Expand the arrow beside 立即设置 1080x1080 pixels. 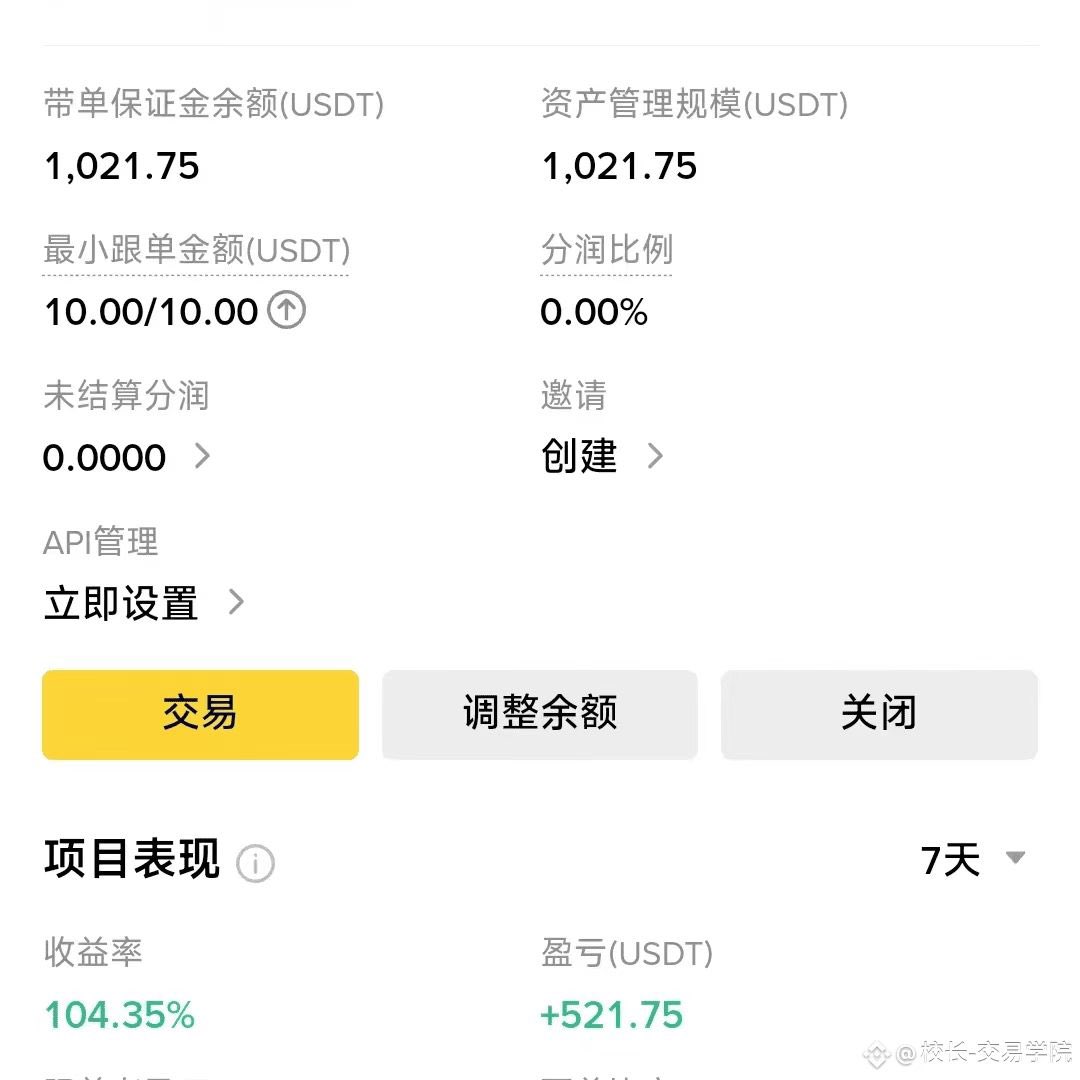pos(236,603)
